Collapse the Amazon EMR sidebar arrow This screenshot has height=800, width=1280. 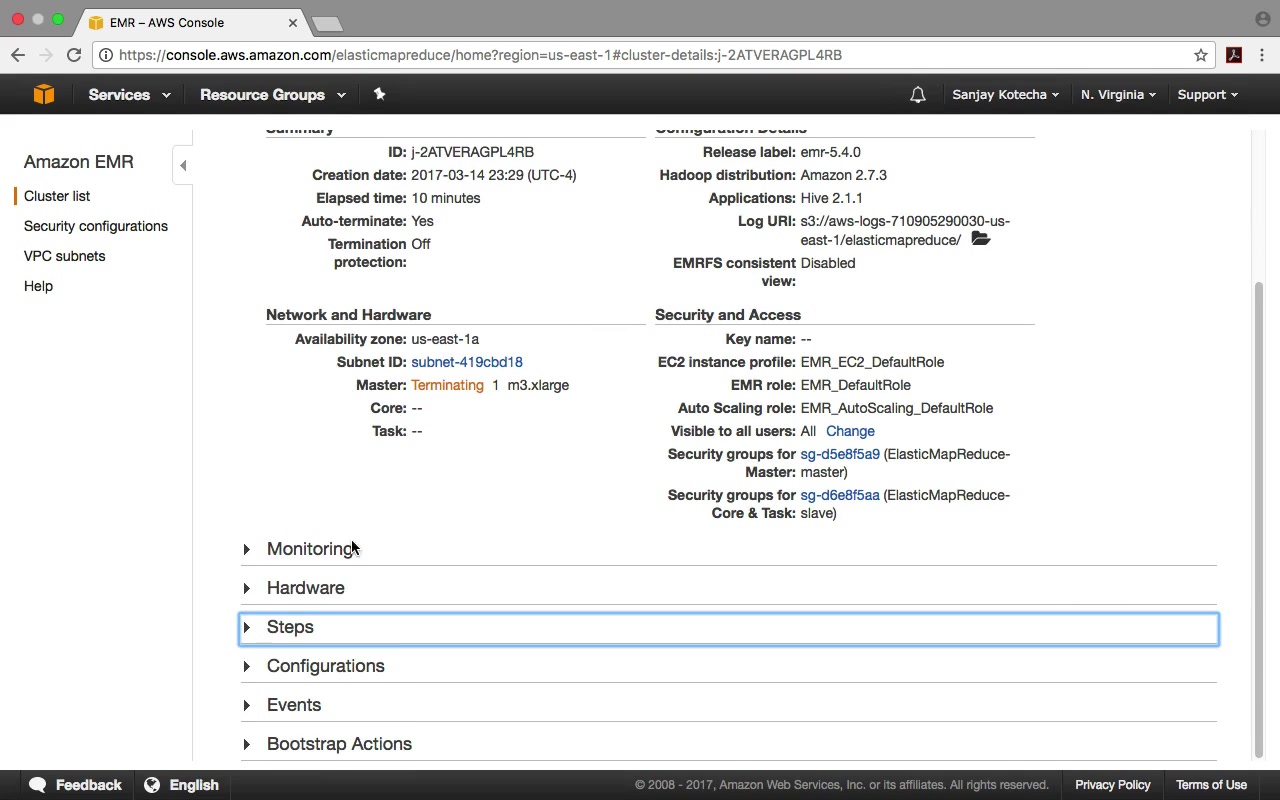click(x=183, y=165)
